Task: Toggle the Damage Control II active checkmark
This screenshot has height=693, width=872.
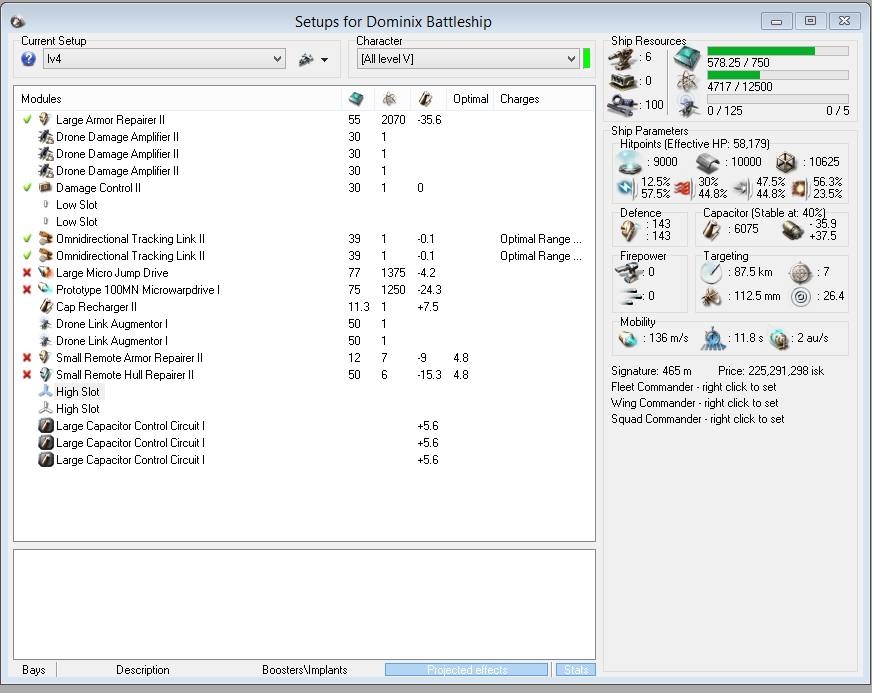Action: click(27, 187)
